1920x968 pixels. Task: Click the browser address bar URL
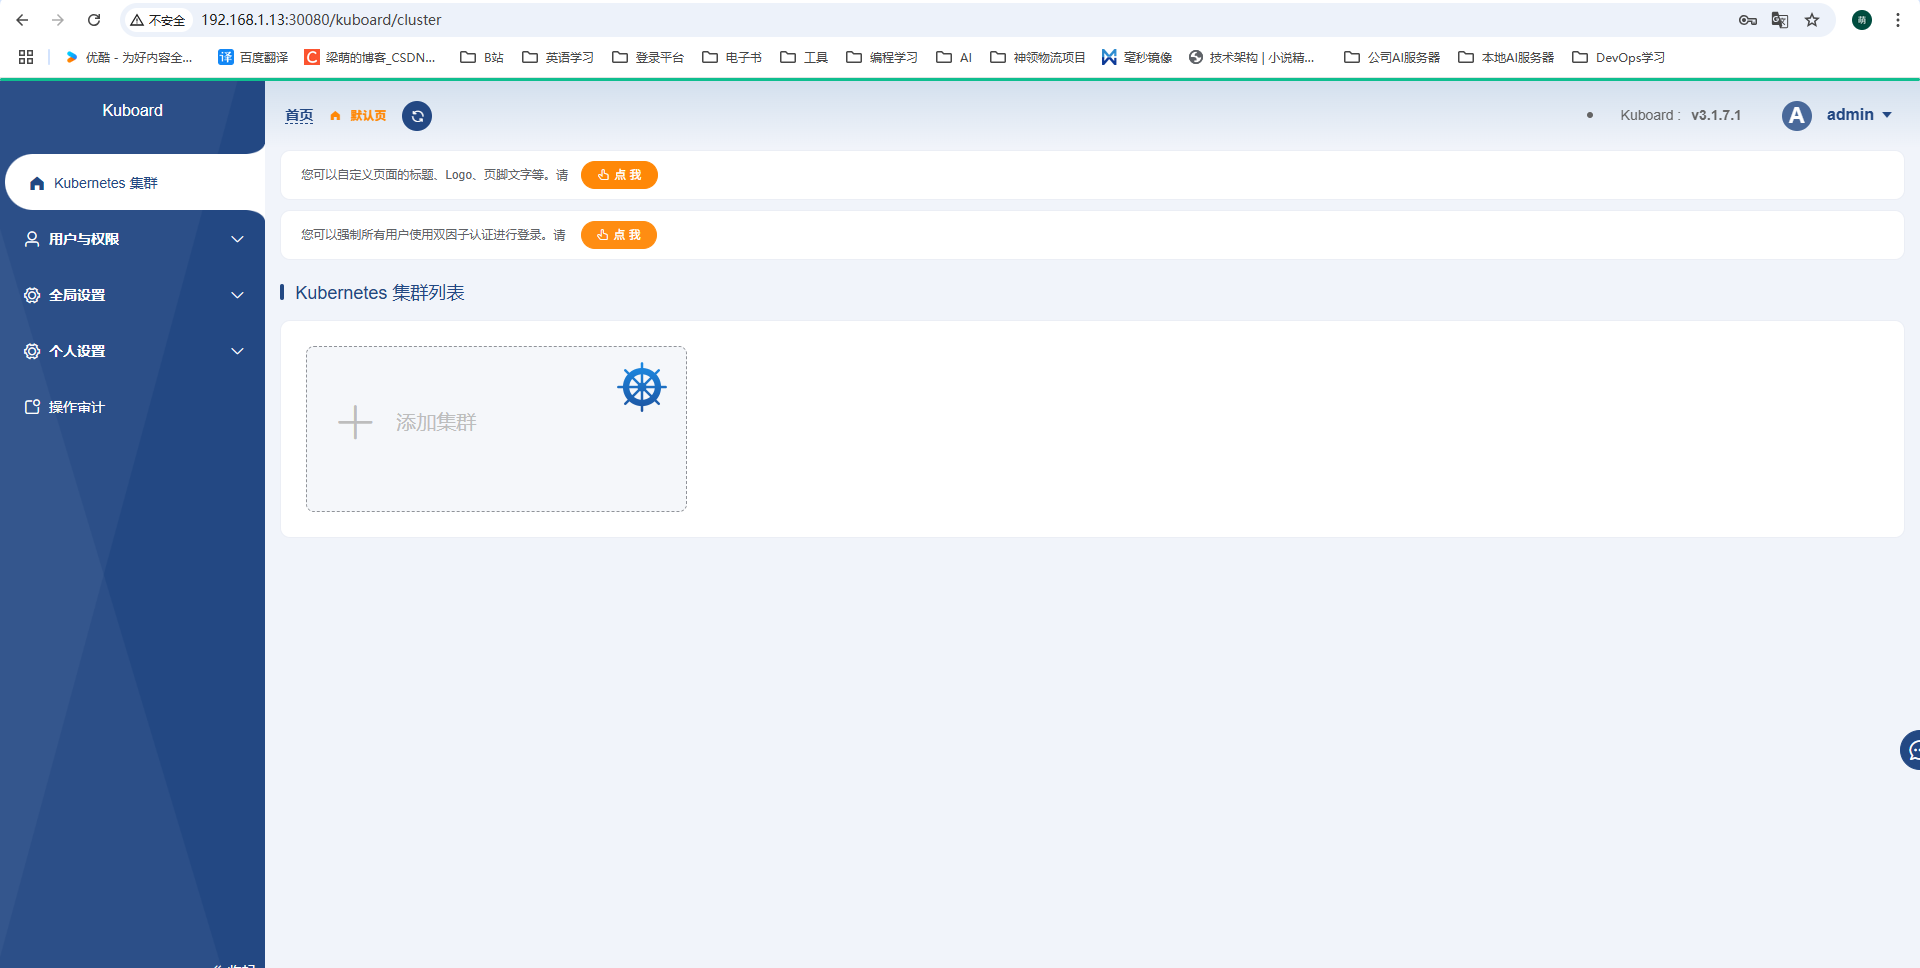[x=321, y=20]
